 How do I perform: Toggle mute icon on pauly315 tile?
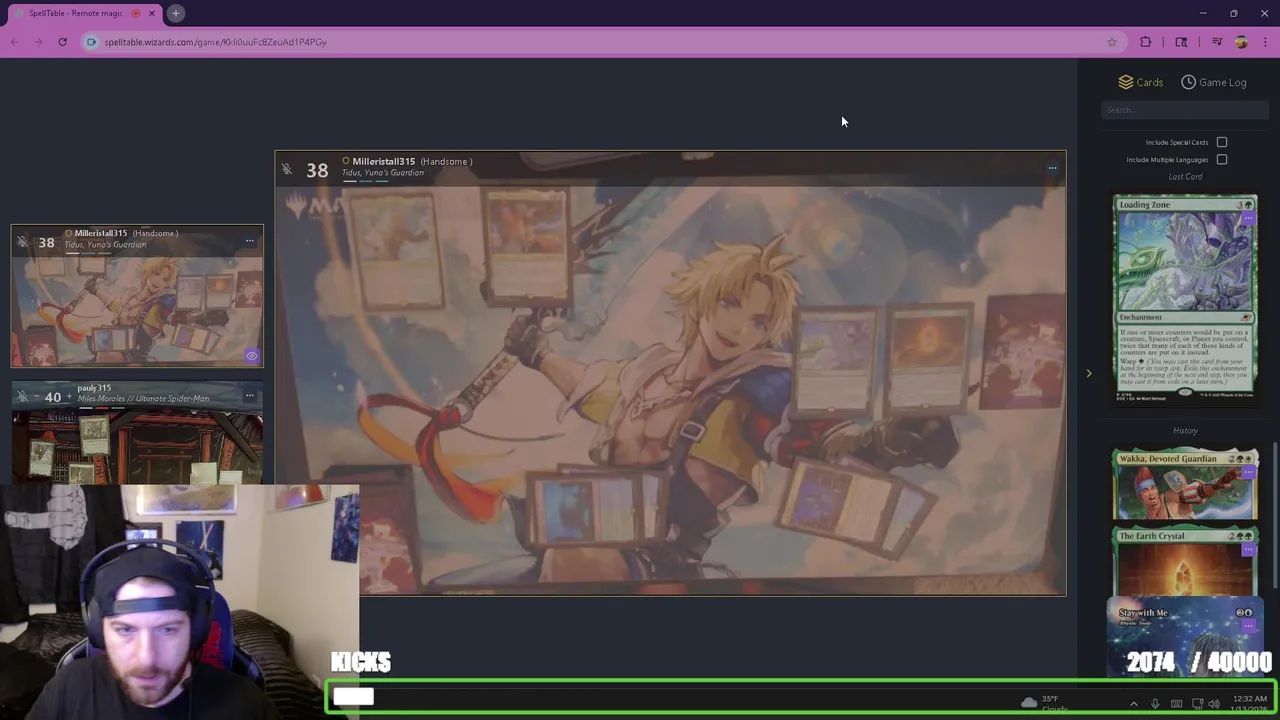[22, 397]
